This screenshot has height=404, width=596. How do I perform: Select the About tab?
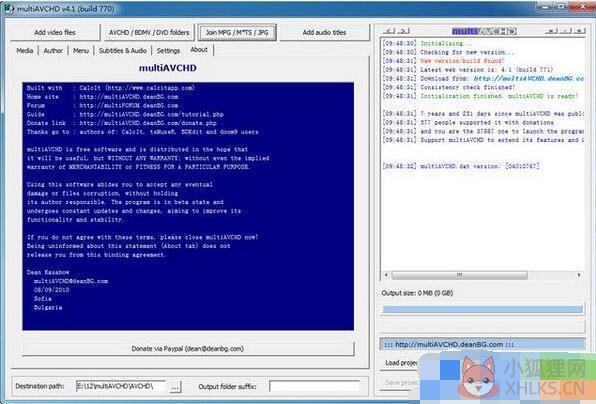point(199,50)
